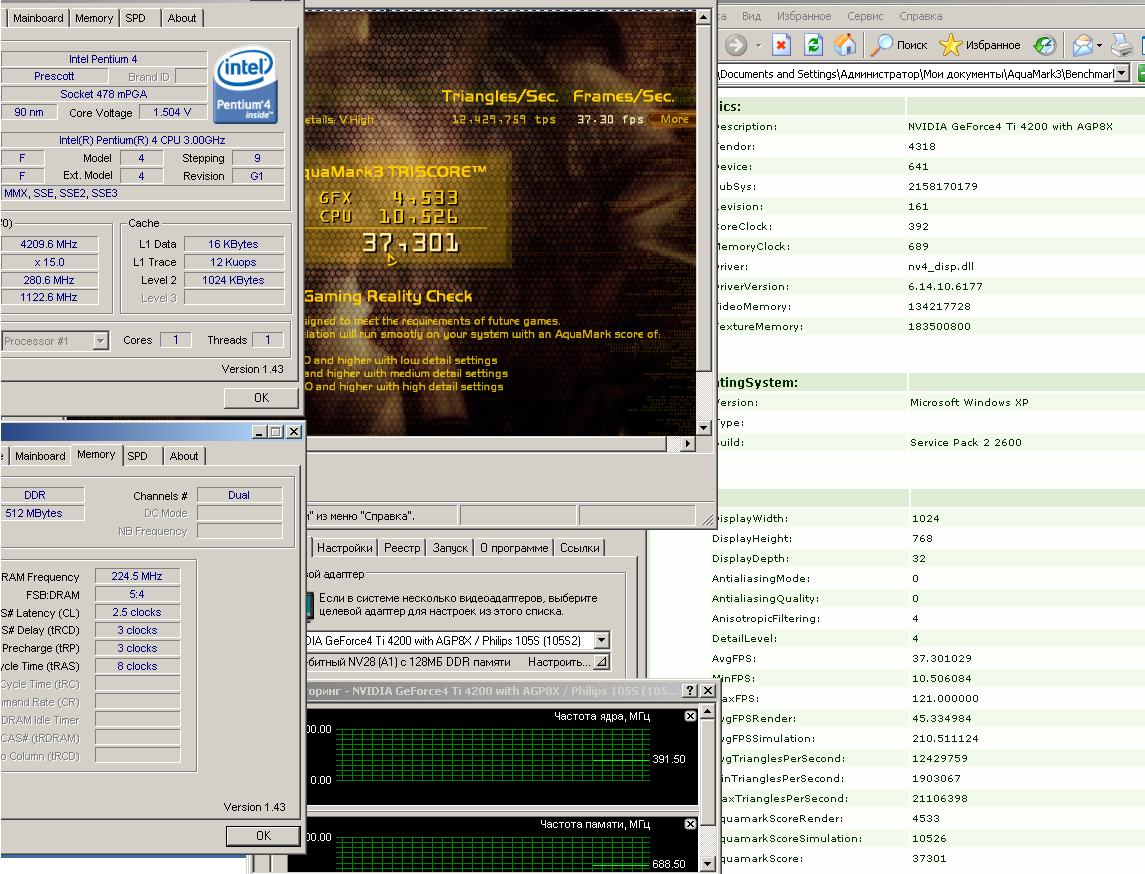Click the Print icon in browser toolbar

[1122, 45]
